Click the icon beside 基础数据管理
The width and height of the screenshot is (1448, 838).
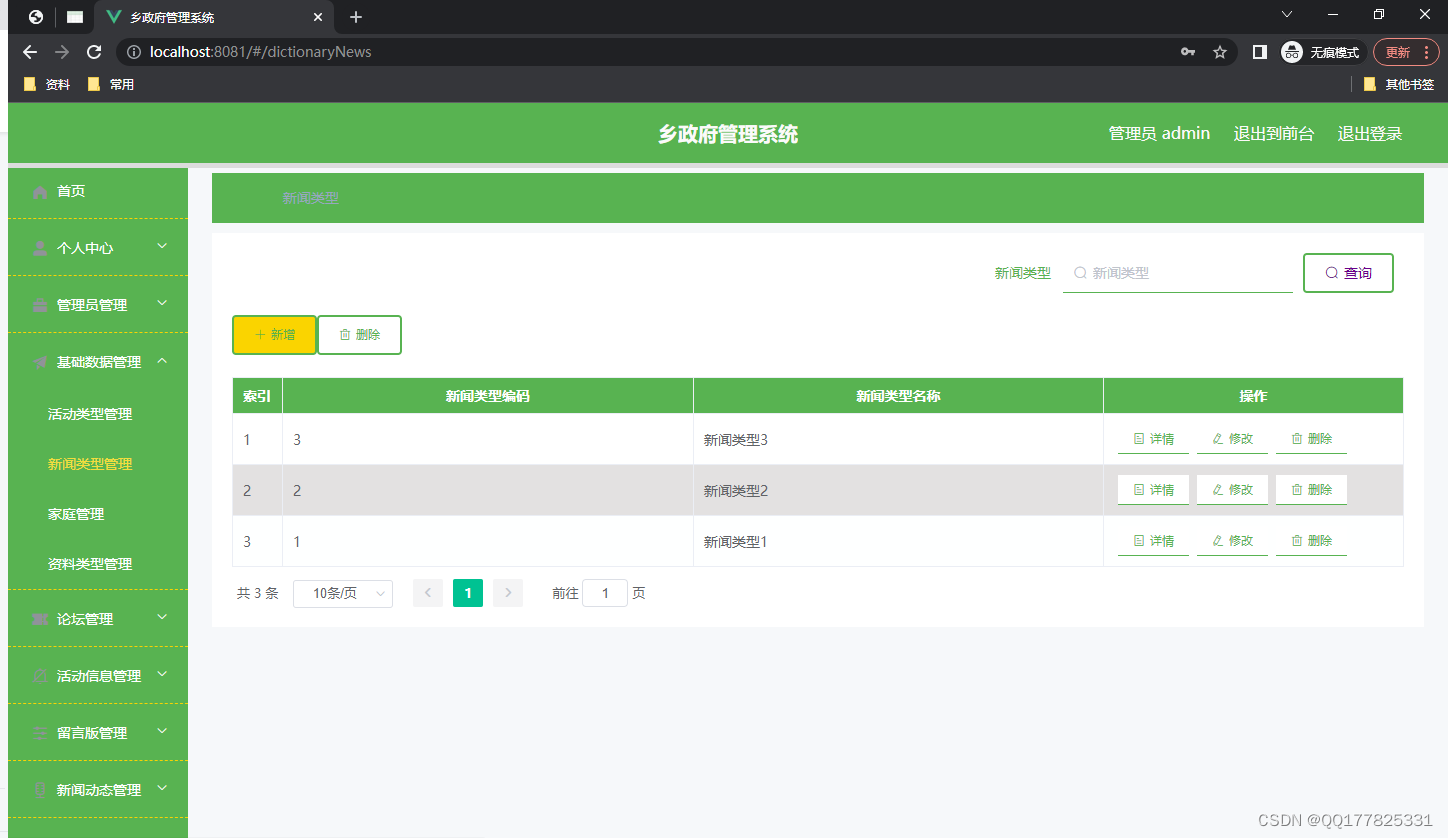(40, 362)
